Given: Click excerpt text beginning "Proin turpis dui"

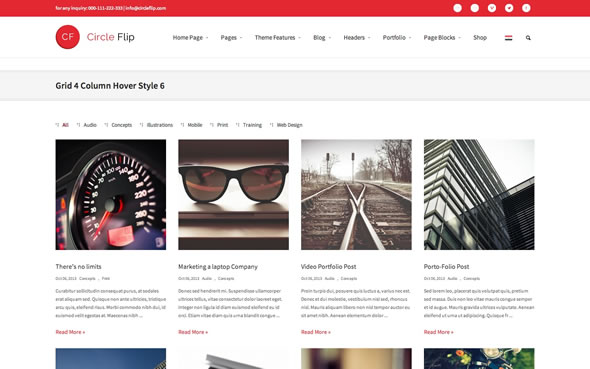Looking at the screenshot, I should [x=356, y=303].
